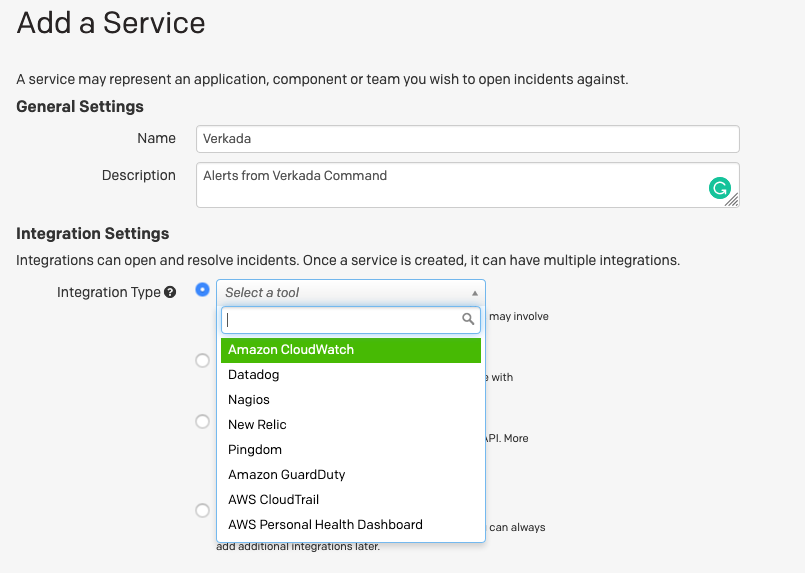Pick Pingdom from the tool list
This screenshot has width=805, height=573.
click(x=351, y=450)
